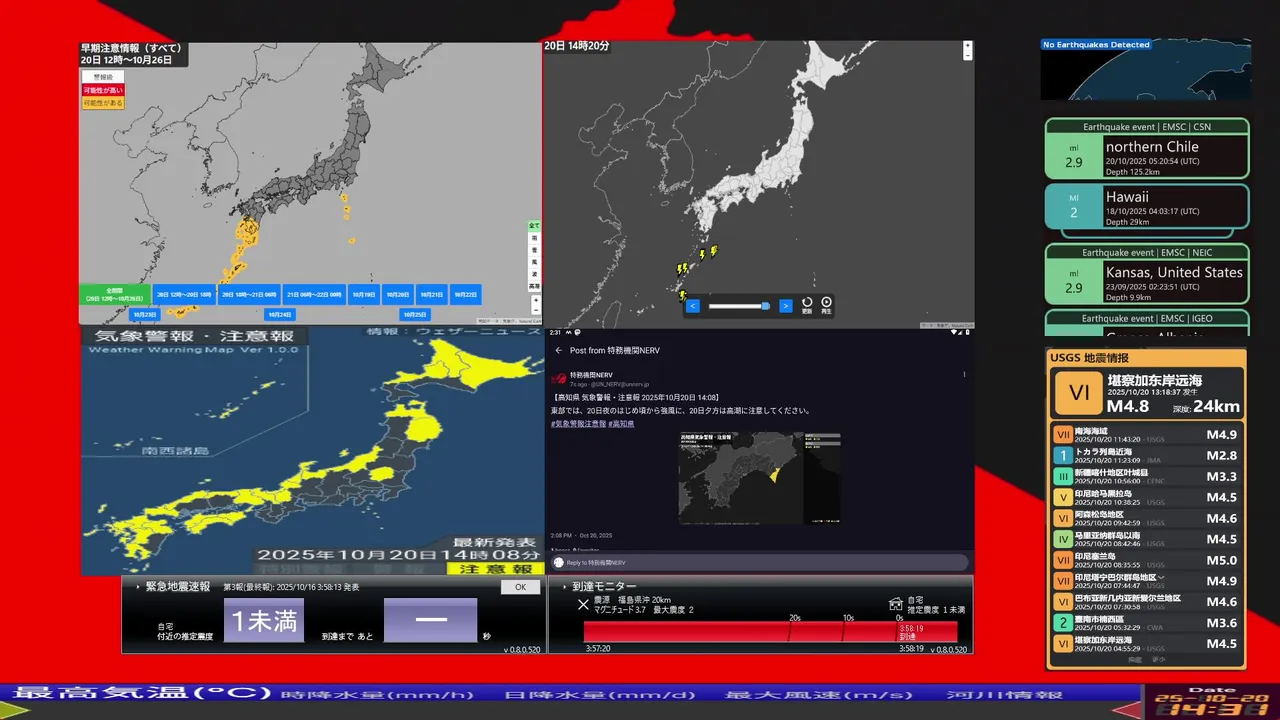Select the 高潮 filter on the early warning map
The image size is (1280, 720).
[x=534, y=286]
